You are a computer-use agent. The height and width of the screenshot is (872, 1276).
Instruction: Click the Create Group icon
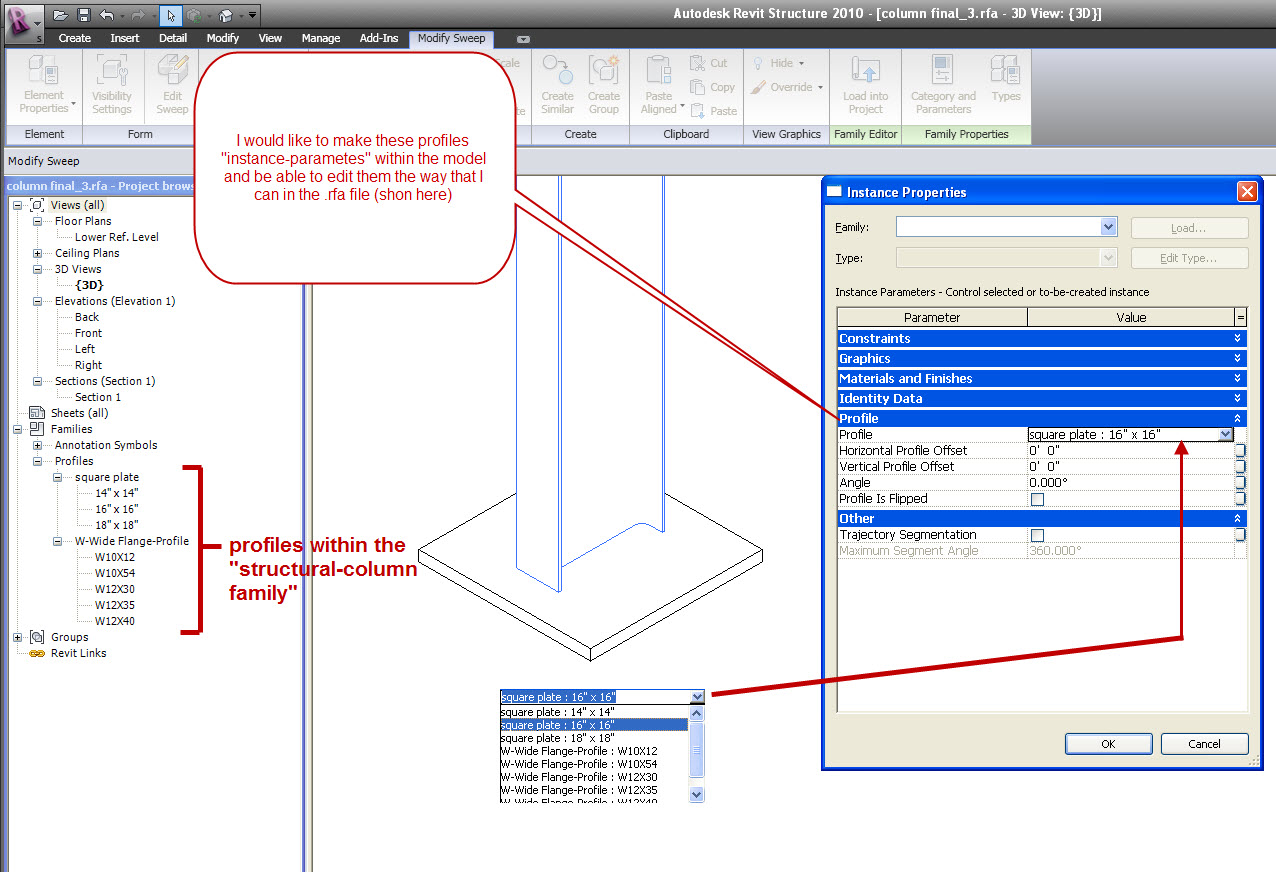[604, 70]
